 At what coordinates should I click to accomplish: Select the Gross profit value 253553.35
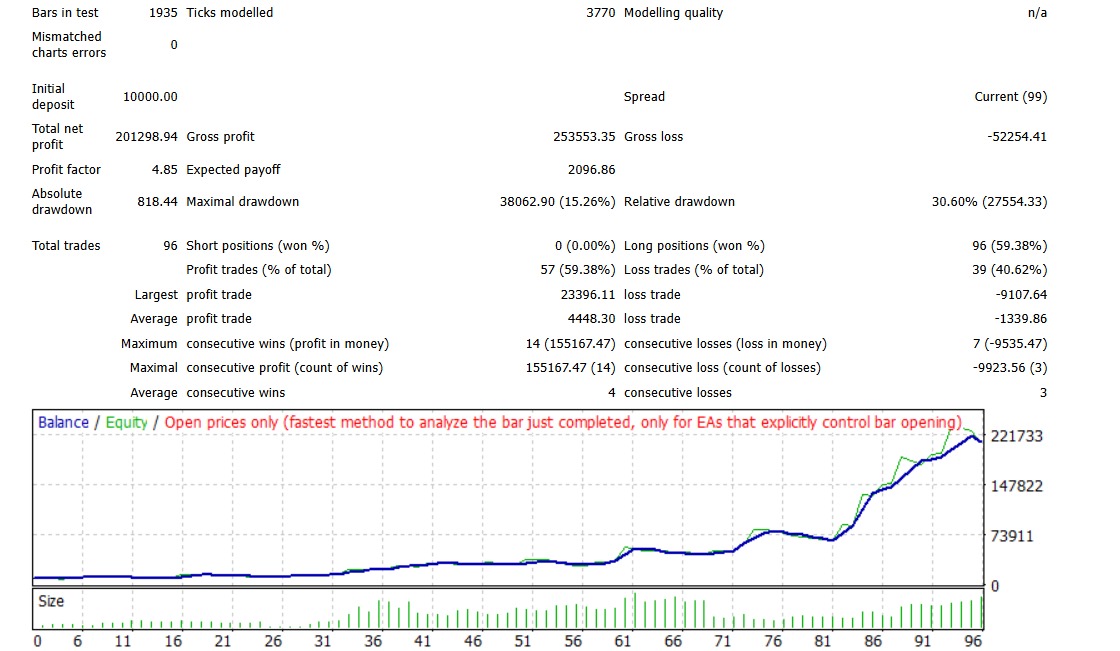coord(584,136)
